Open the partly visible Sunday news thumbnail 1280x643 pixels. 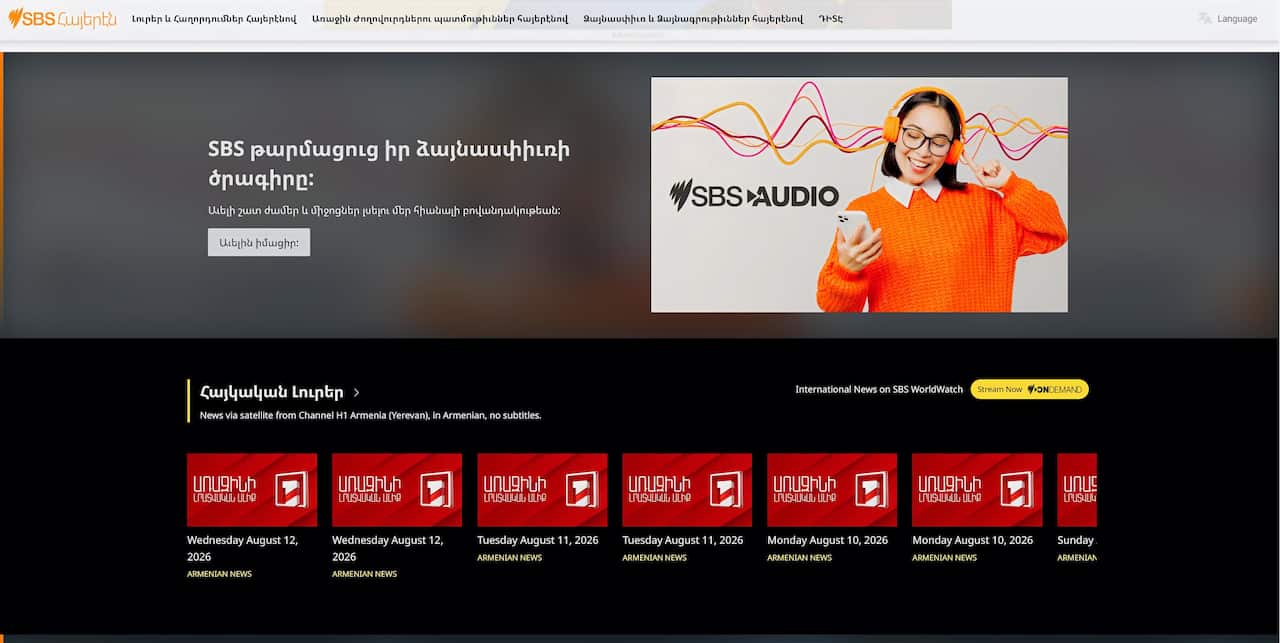[x=1077, y=490]
